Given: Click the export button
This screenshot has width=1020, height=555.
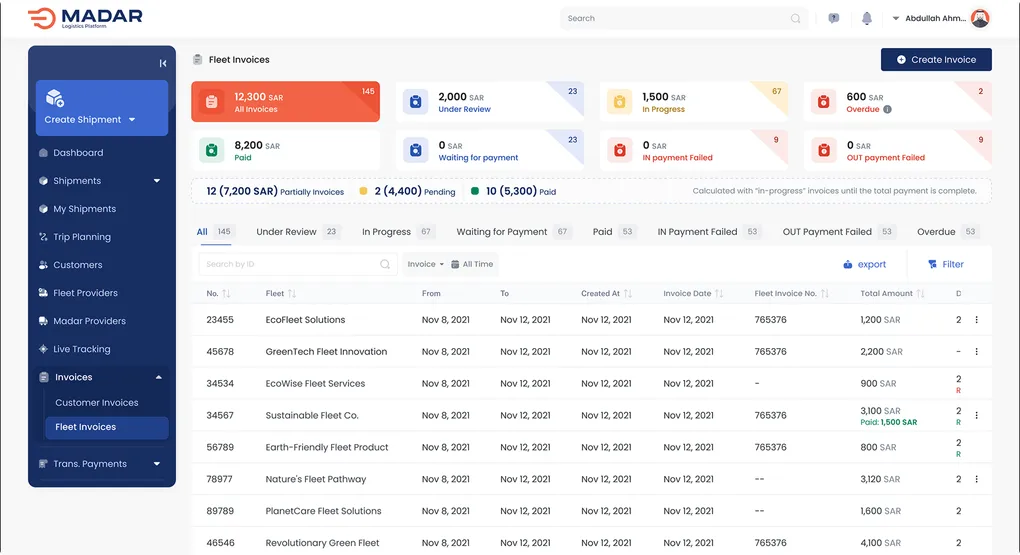Looking at the screenshot, I should click(x=865, y=264).
